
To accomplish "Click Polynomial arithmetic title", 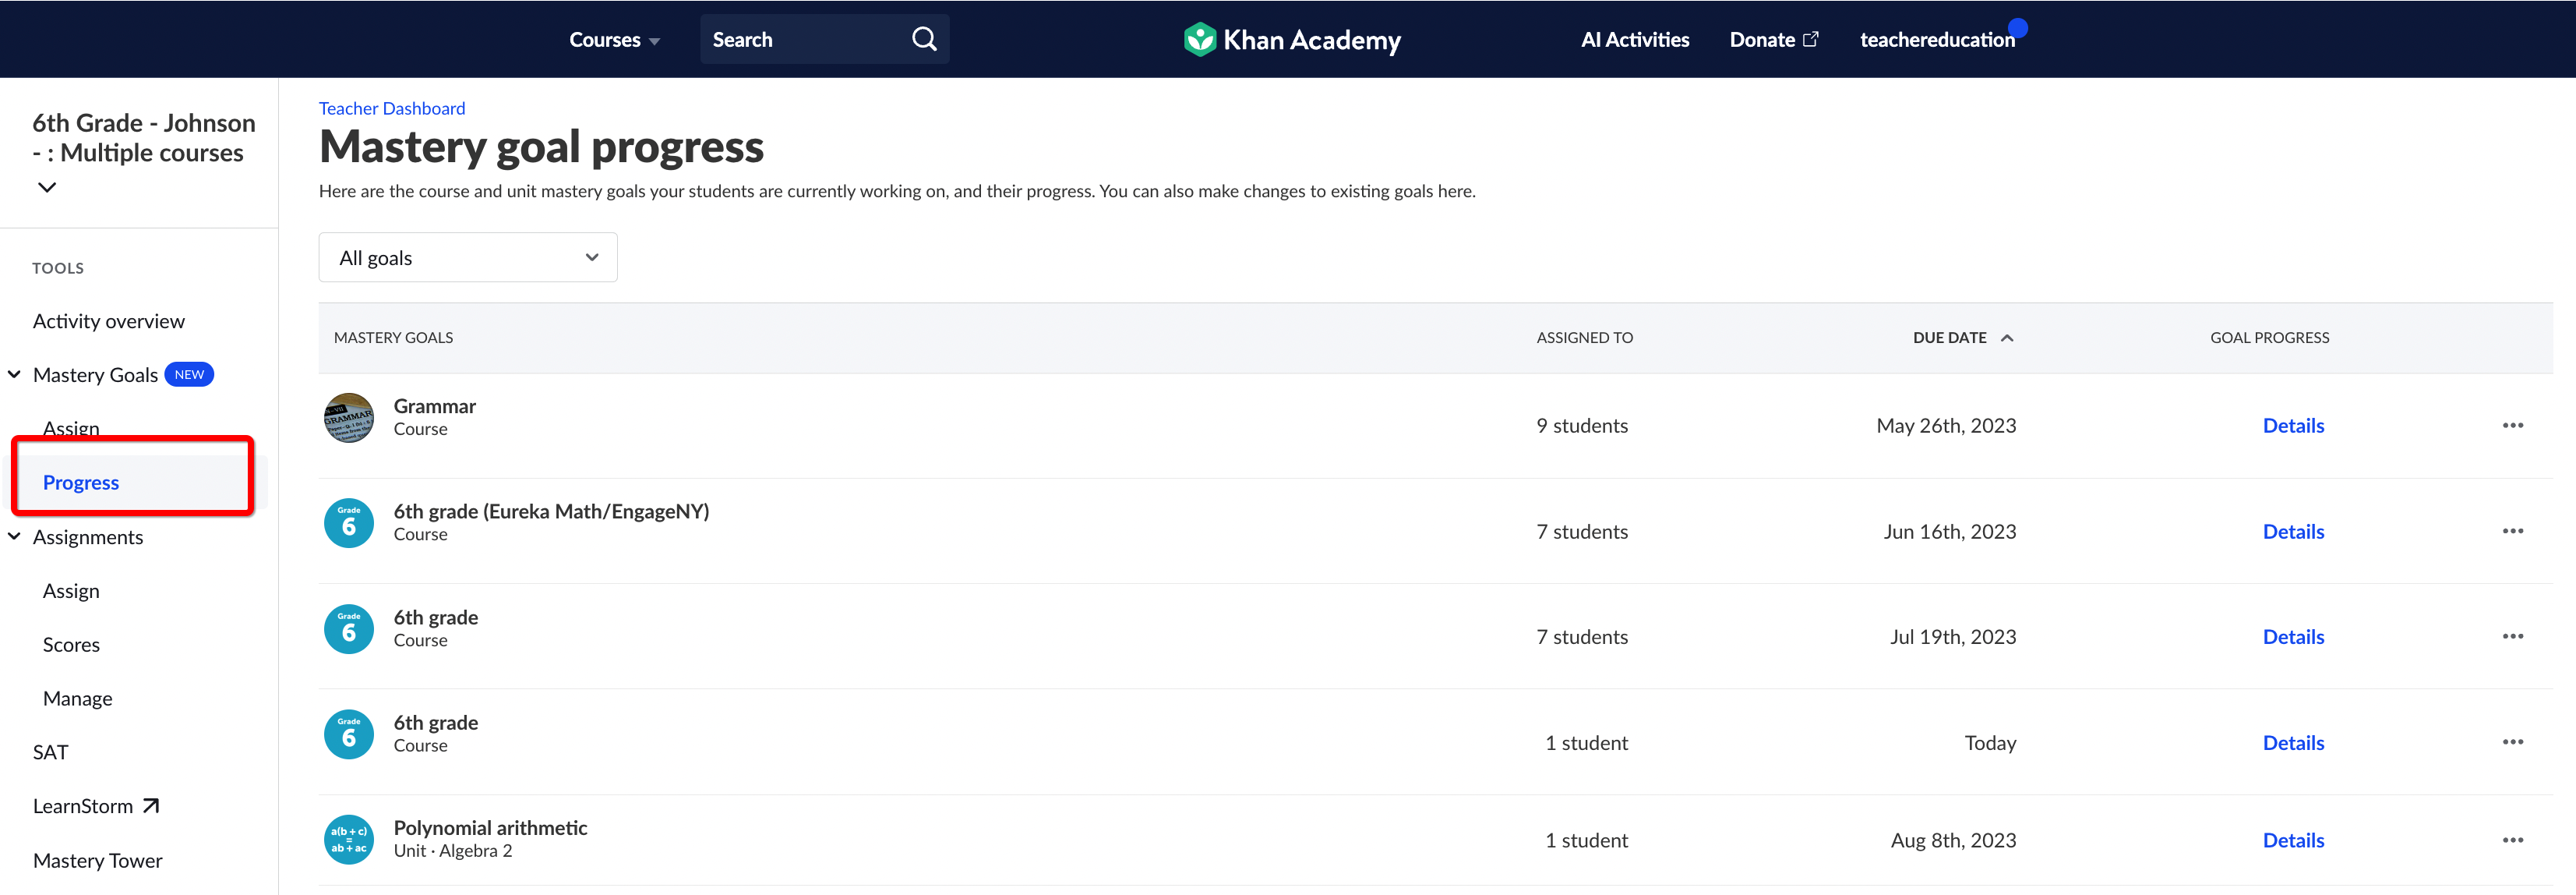I will click(490, 828).
